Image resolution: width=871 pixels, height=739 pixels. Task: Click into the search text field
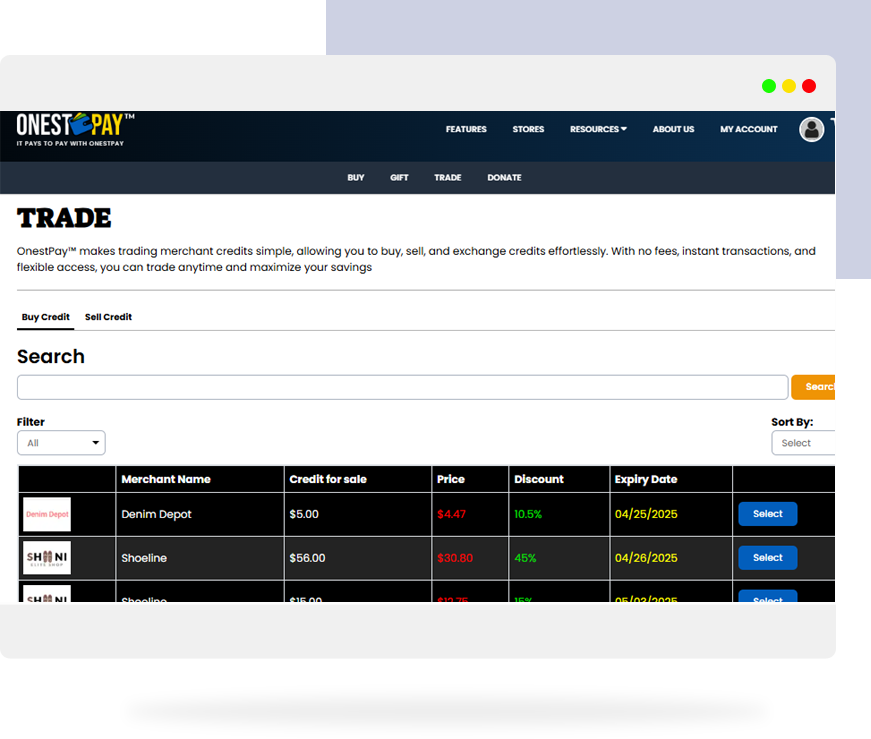402,387
